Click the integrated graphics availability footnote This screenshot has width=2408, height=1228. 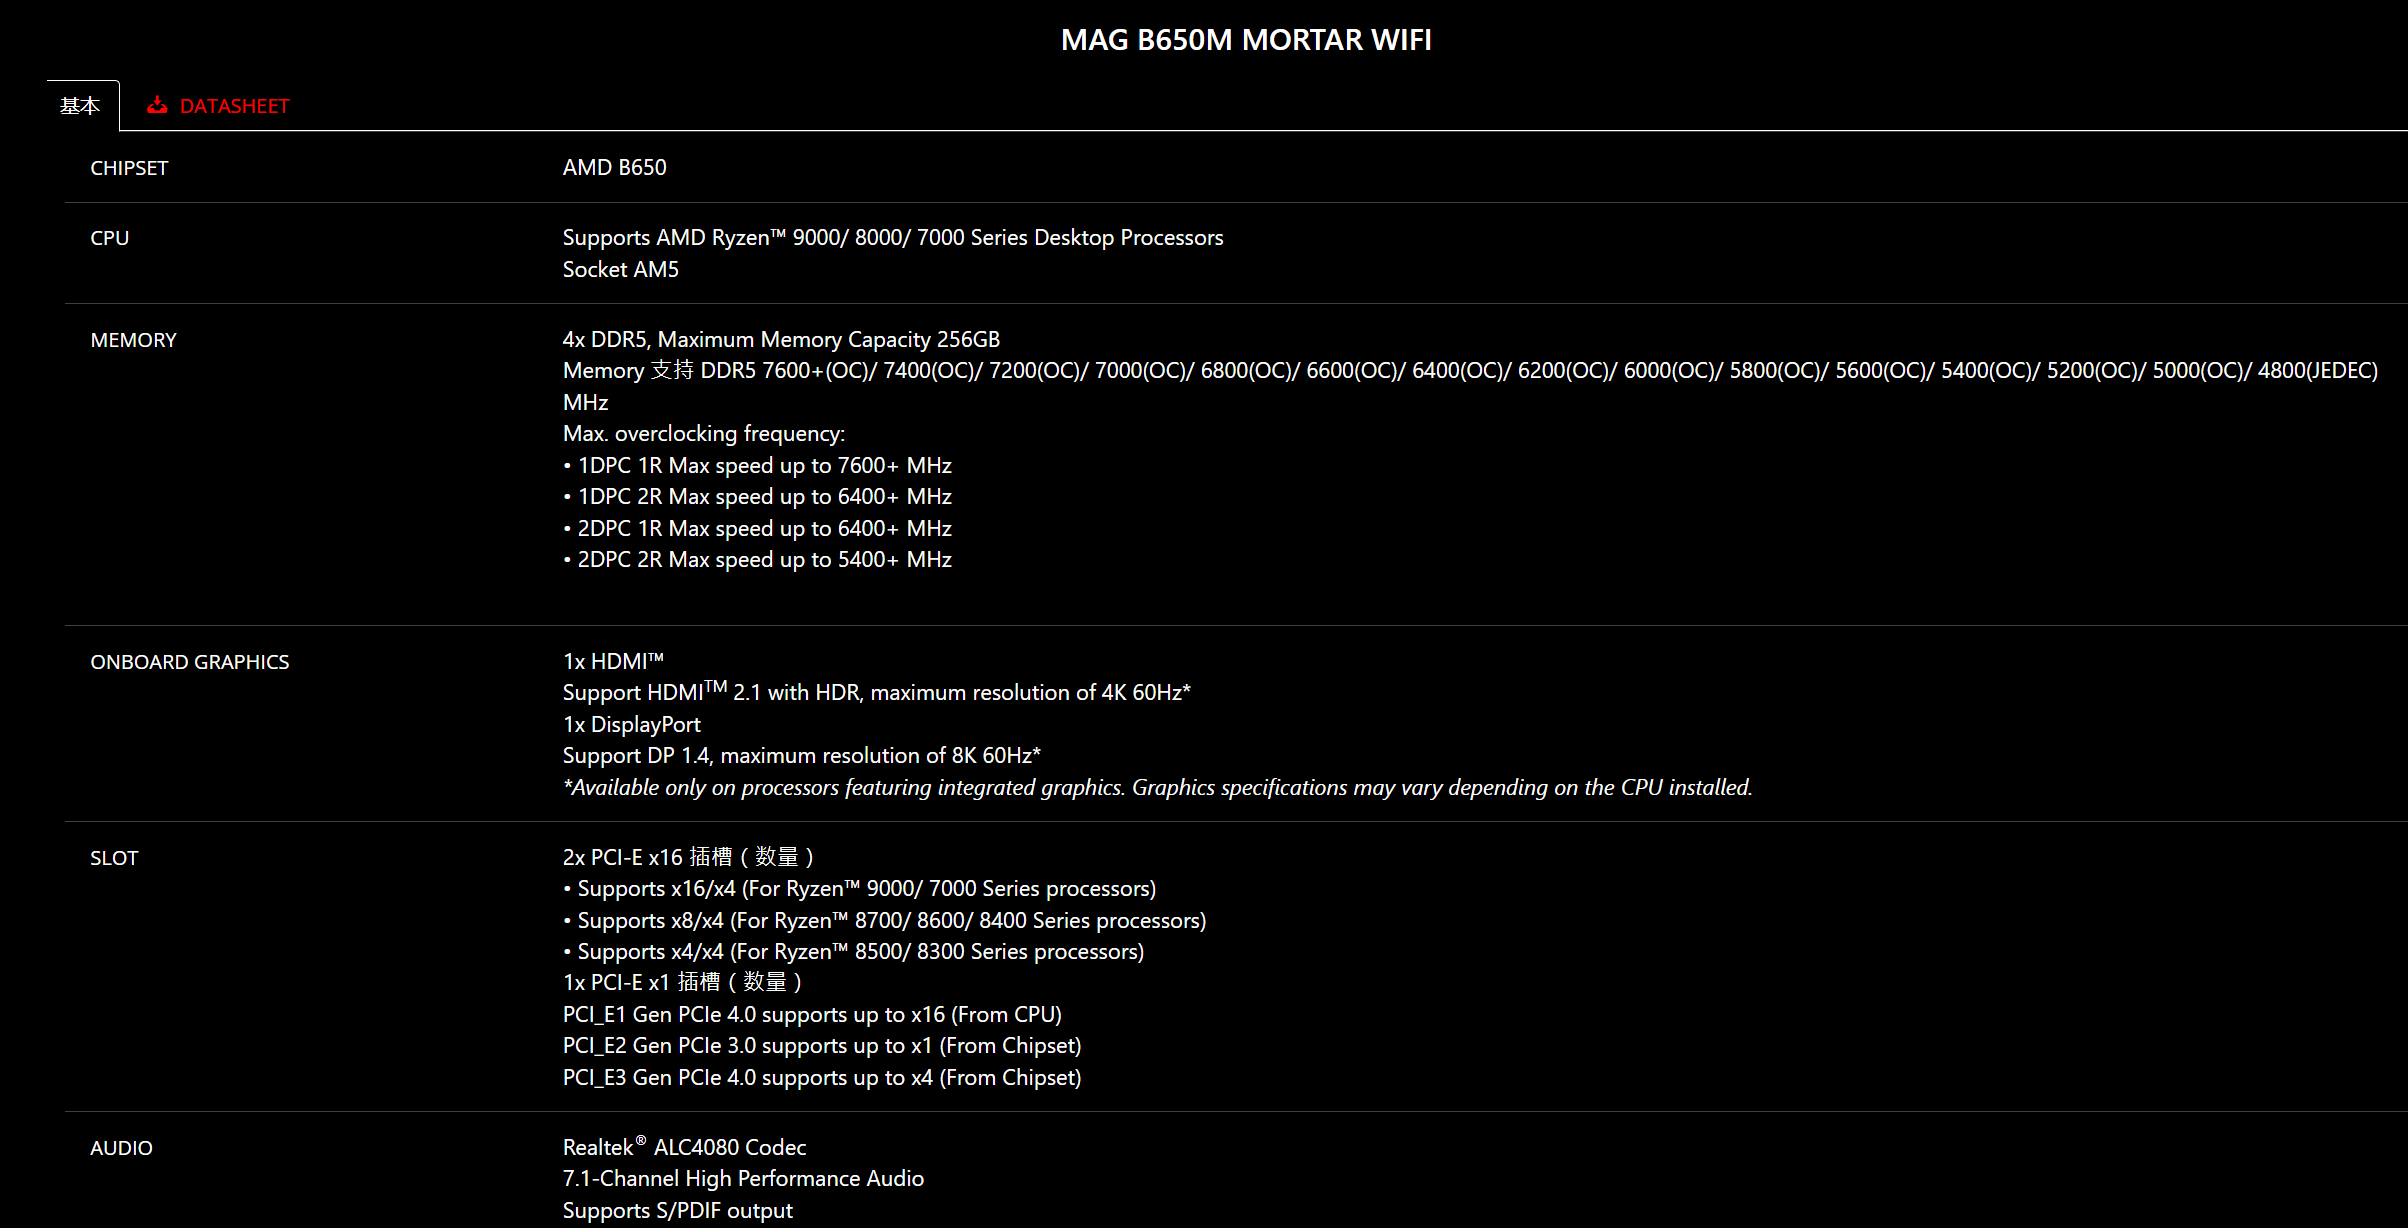click(x=1157, y=787)
